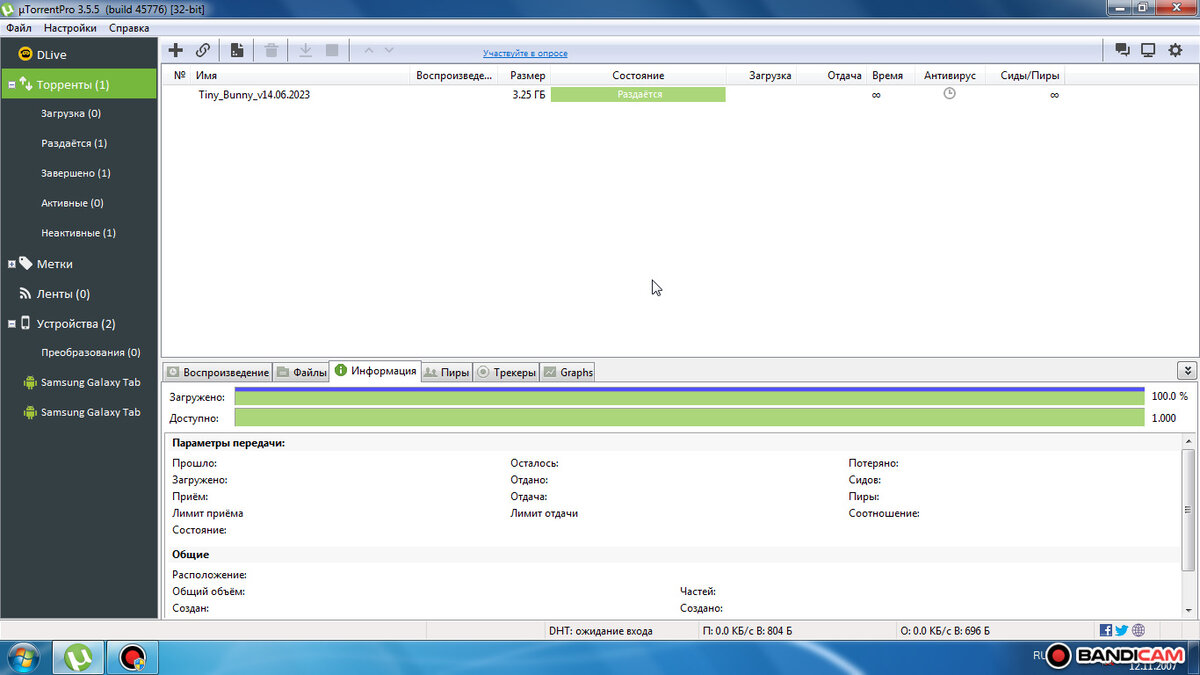
Task: Sort by Антивирус column header
Action: point(950,75)
